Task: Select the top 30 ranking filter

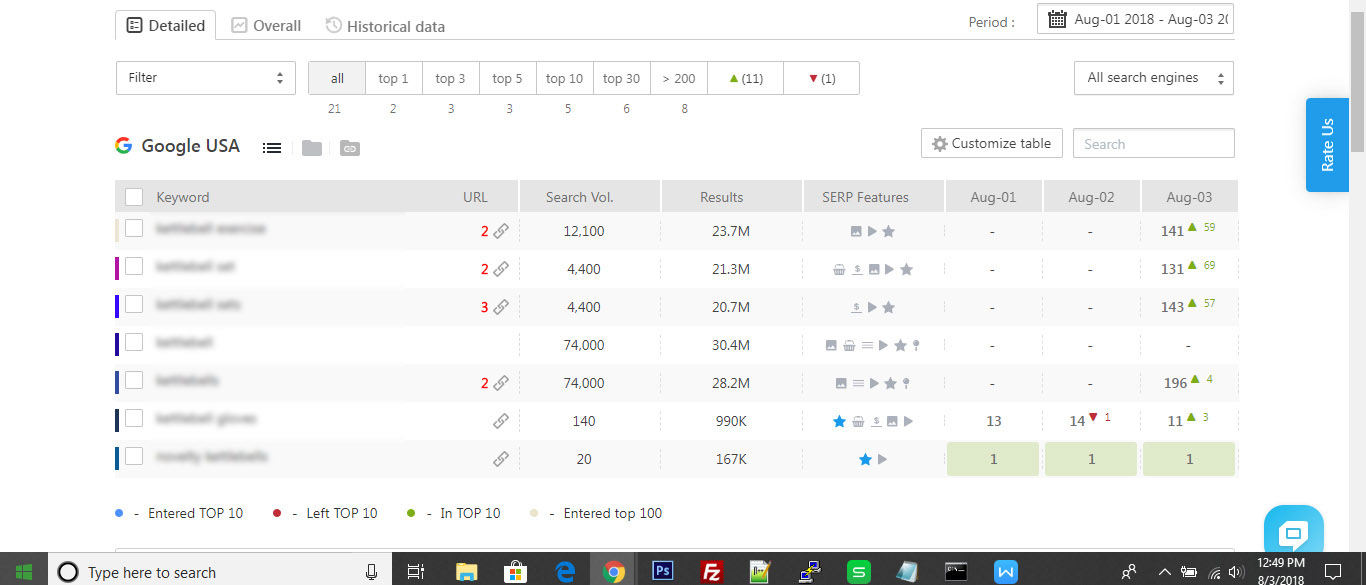Action: point(622,78)
